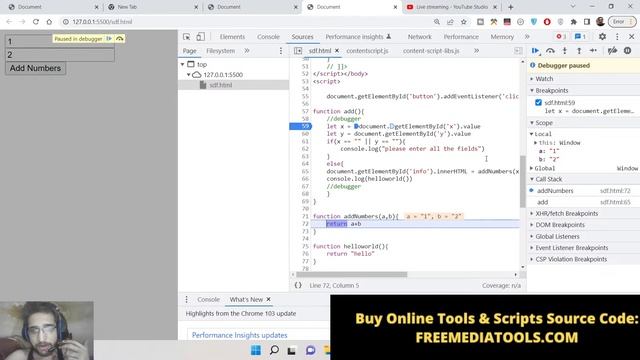Screen dimensions: 640x360
Task: Step into next function call
Action: (564, 51)
